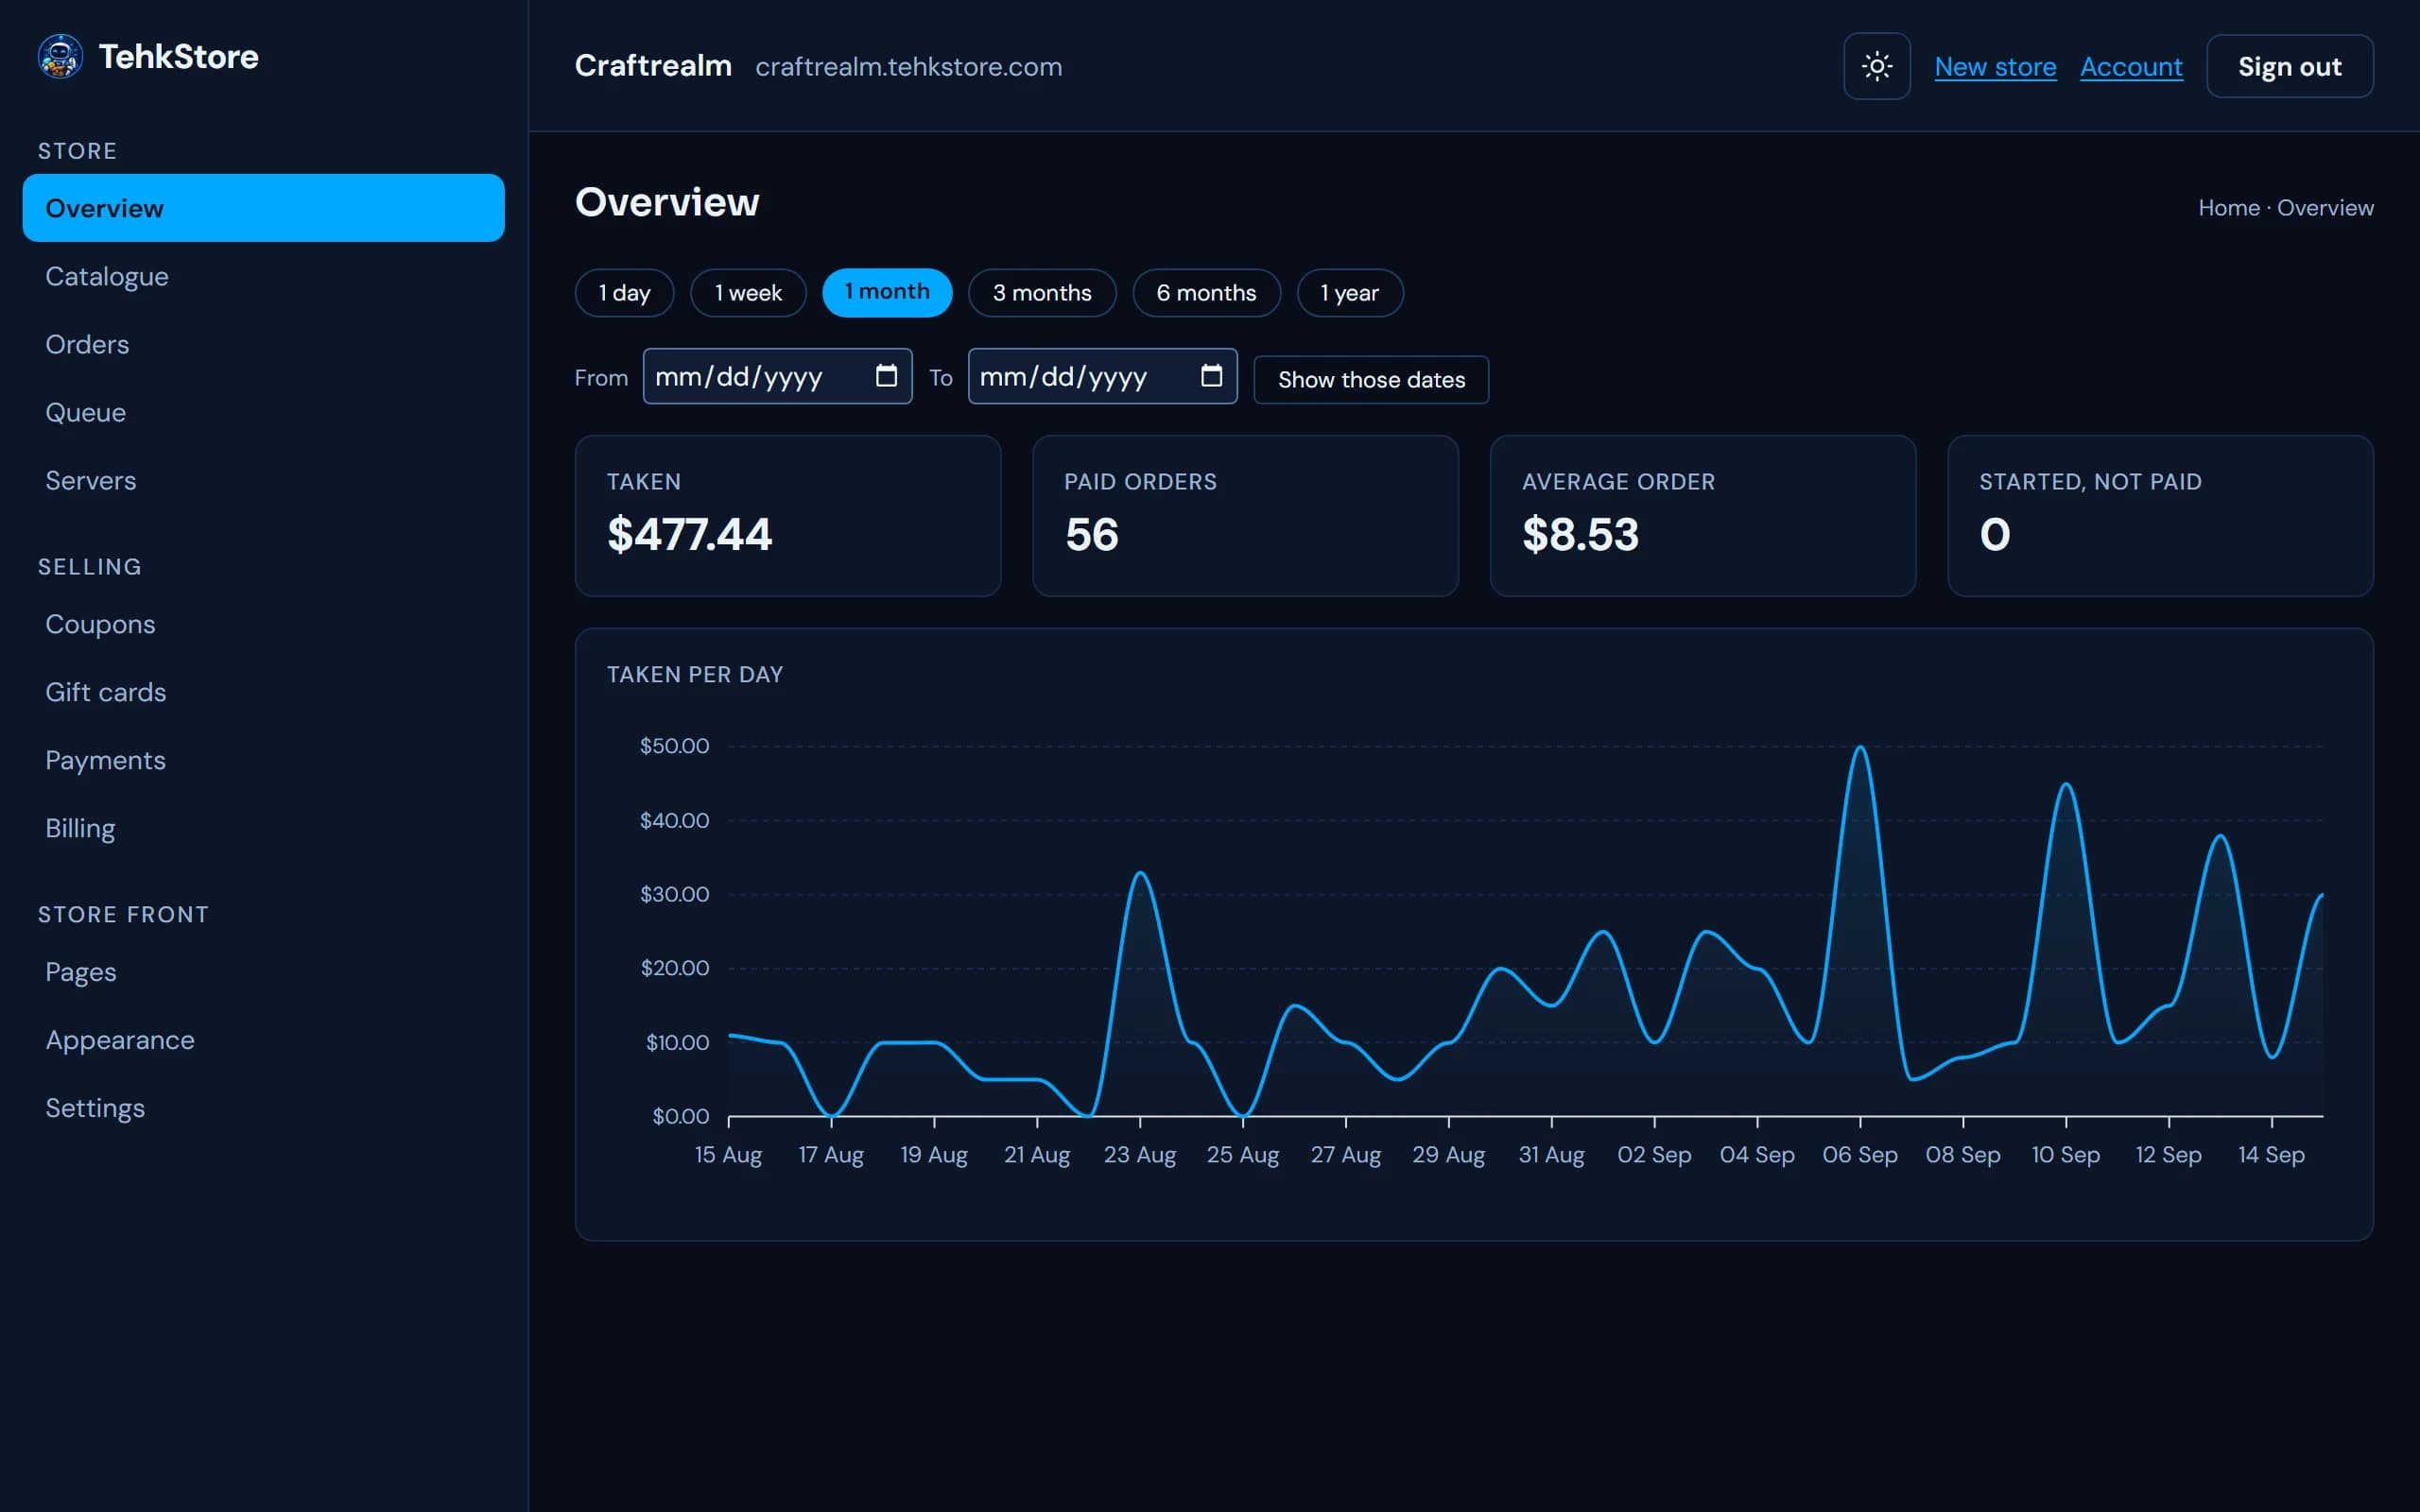Click the Taken $477.44 card

coord(788,516)
